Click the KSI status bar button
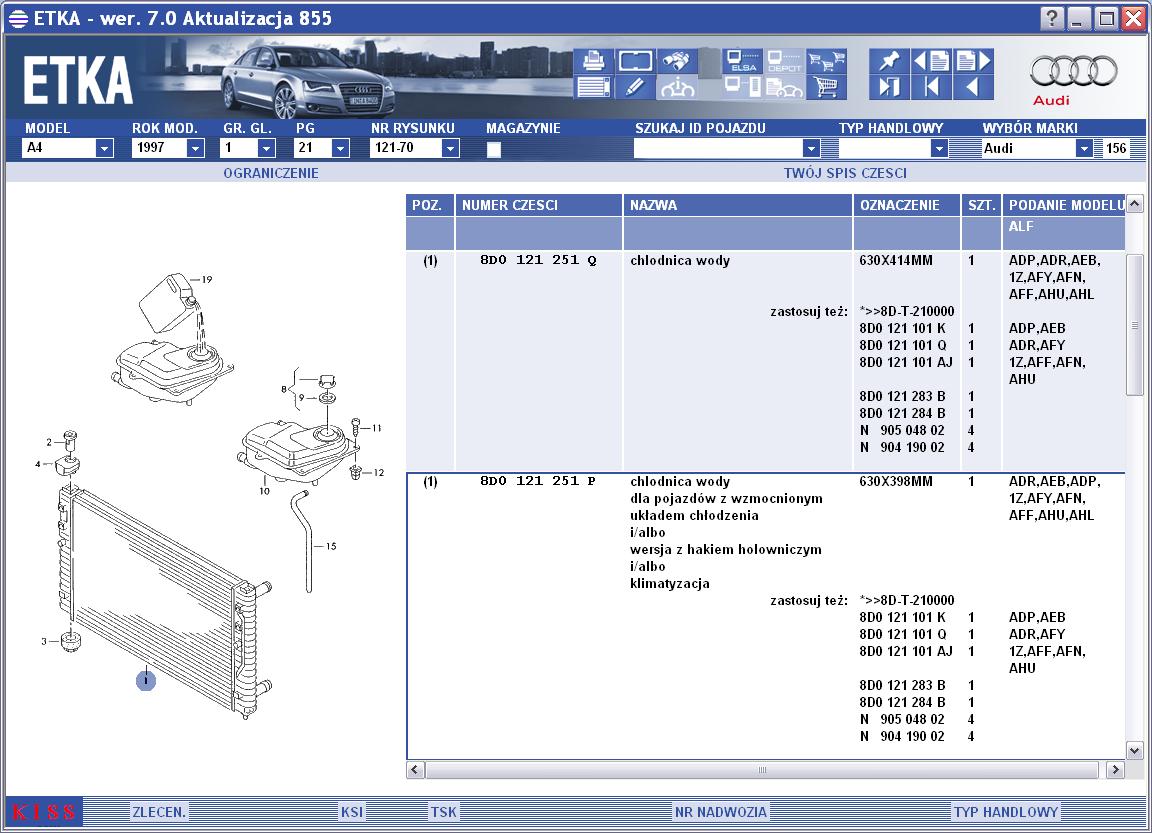 (x=352, y=812)
